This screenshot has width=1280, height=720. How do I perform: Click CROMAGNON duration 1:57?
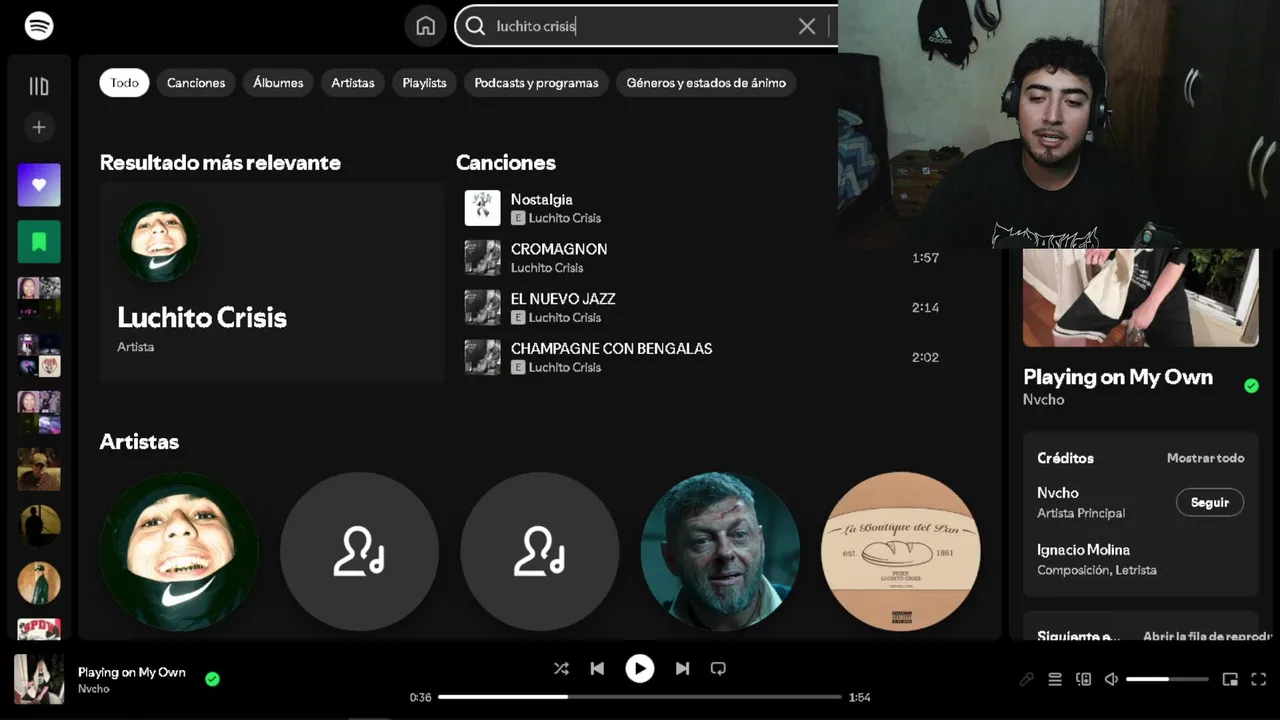pos(925,258)
